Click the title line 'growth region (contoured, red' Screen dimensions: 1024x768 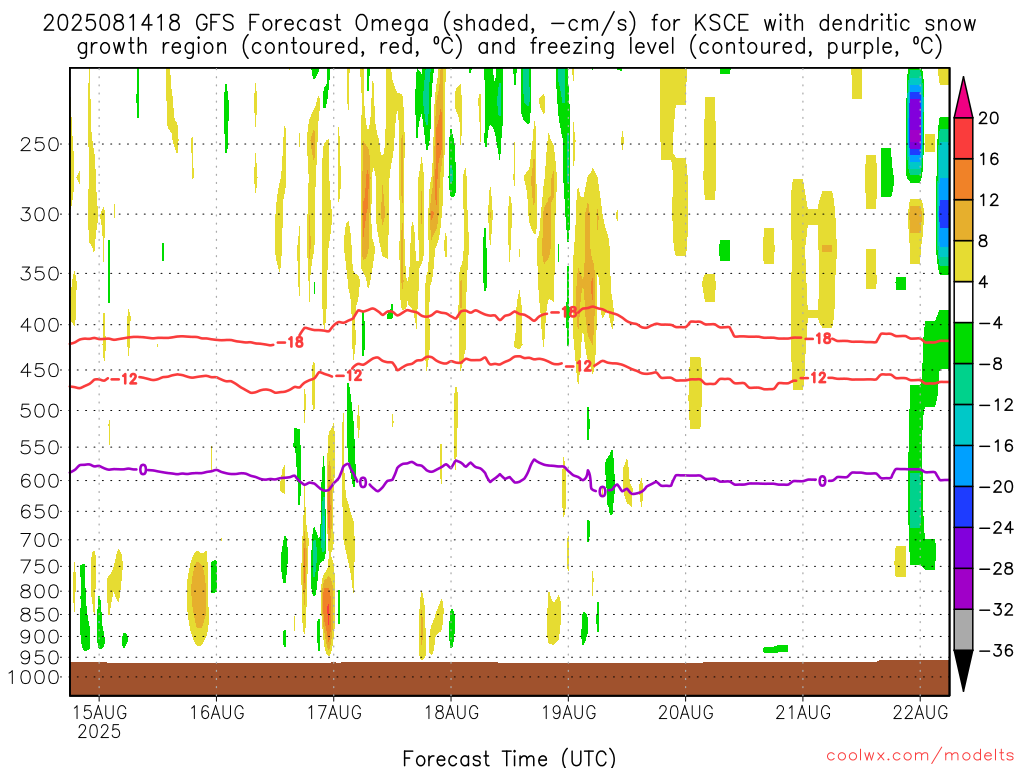509,47
